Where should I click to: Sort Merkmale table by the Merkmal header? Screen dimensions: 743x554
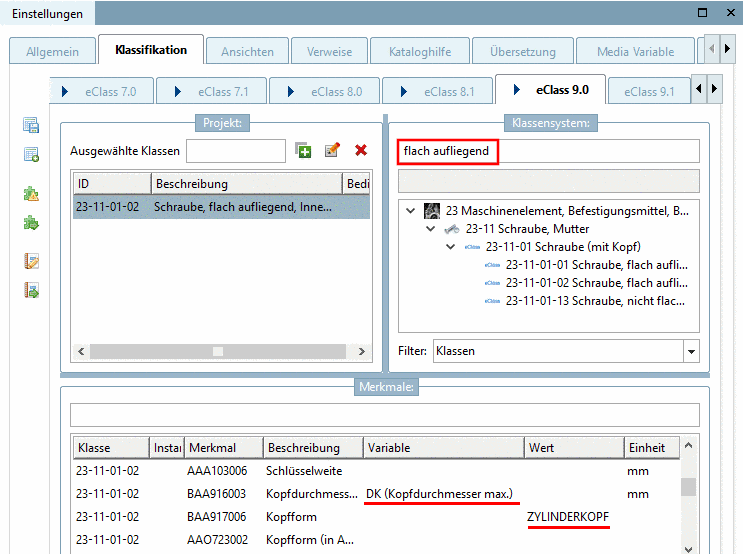[224, 448]
